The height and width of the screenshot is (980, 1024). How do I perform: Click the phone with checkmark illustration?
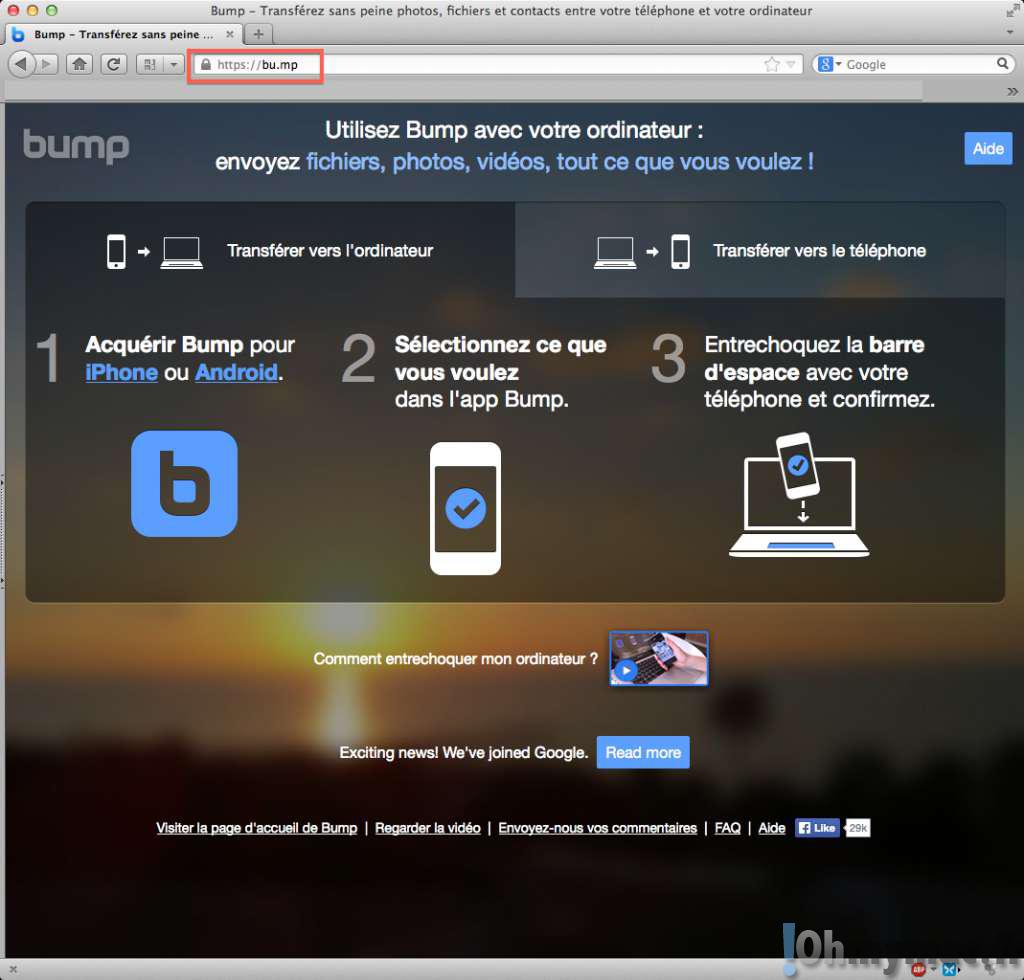pos(466,509)
